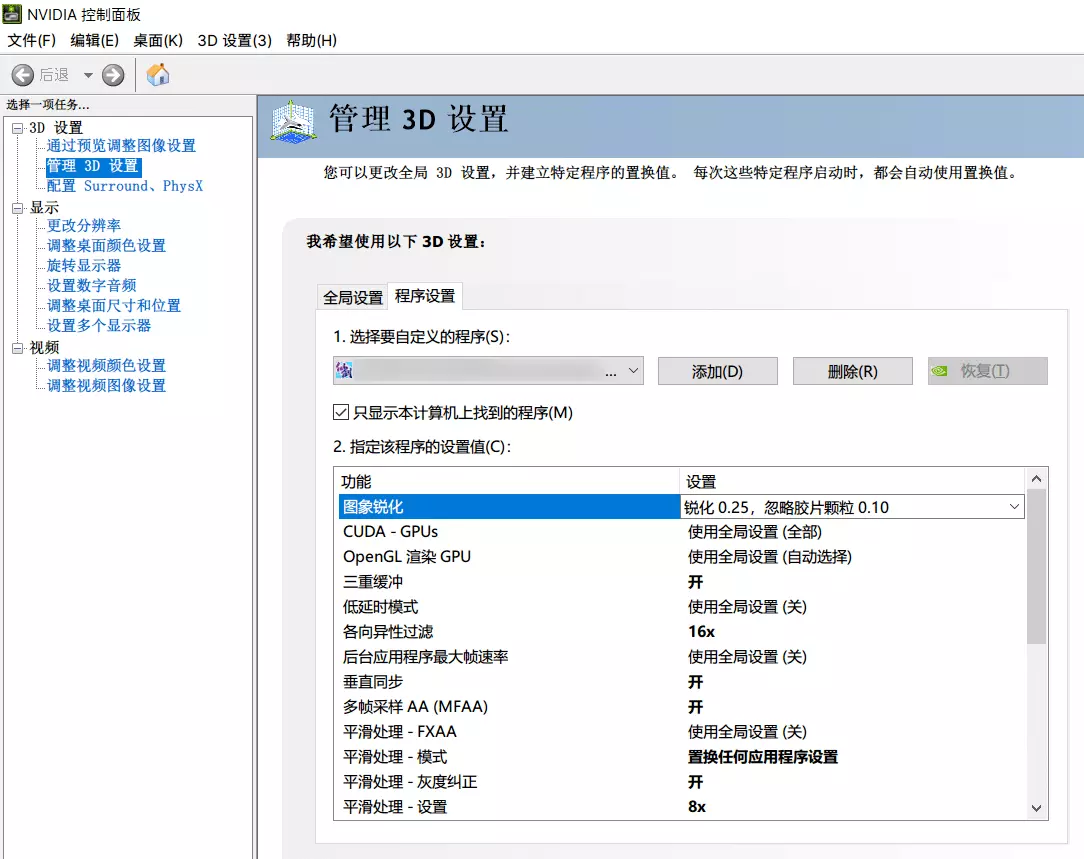Open the Home icon in toolbar
The width and height of the screenshot is (1084, 859).
coord(158,74)
